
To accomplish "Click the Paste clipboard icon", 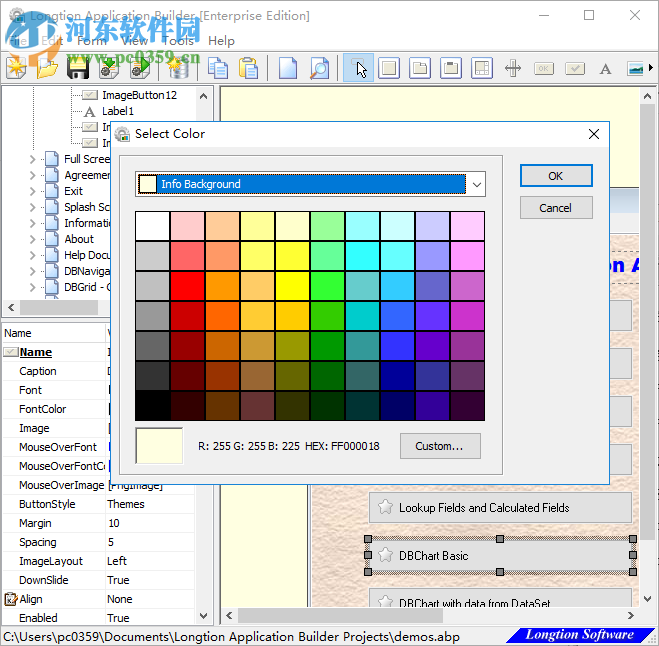I will [x=249, y=68].
